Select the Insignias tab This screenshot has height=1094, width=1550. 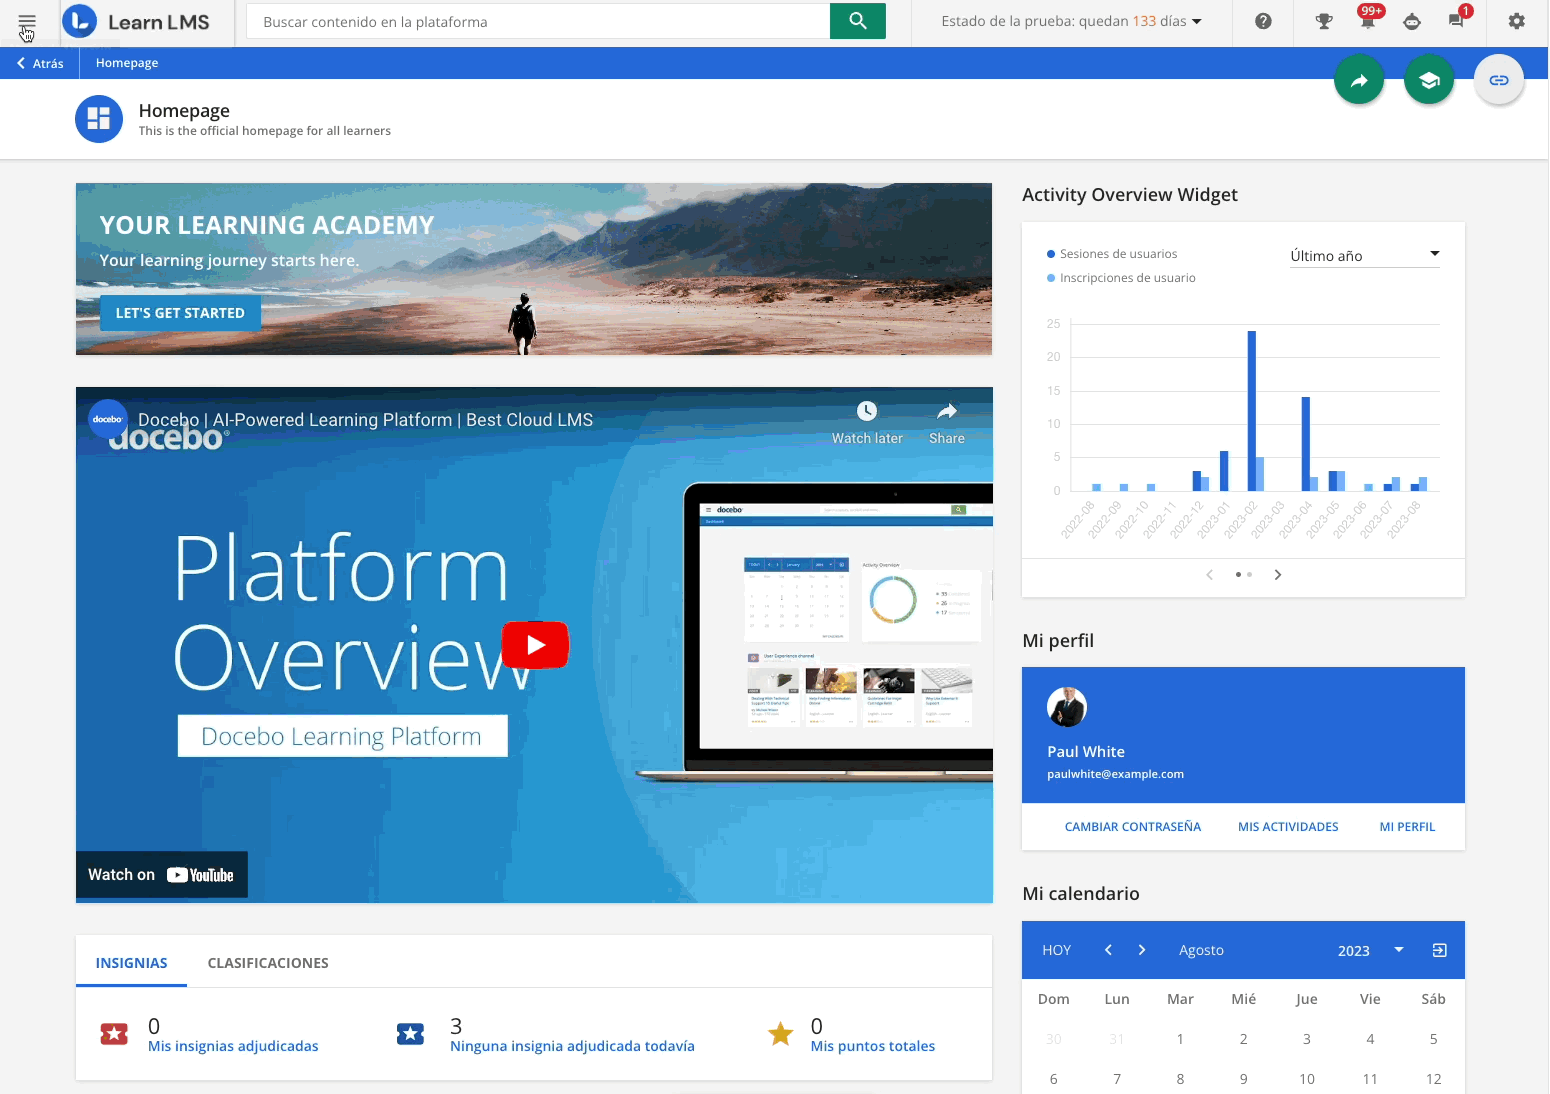coord(132,963)
